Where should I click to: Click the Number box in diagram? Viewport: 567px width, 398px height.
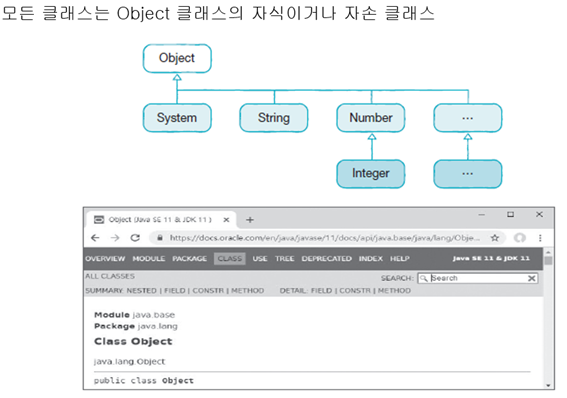[371, 118]
